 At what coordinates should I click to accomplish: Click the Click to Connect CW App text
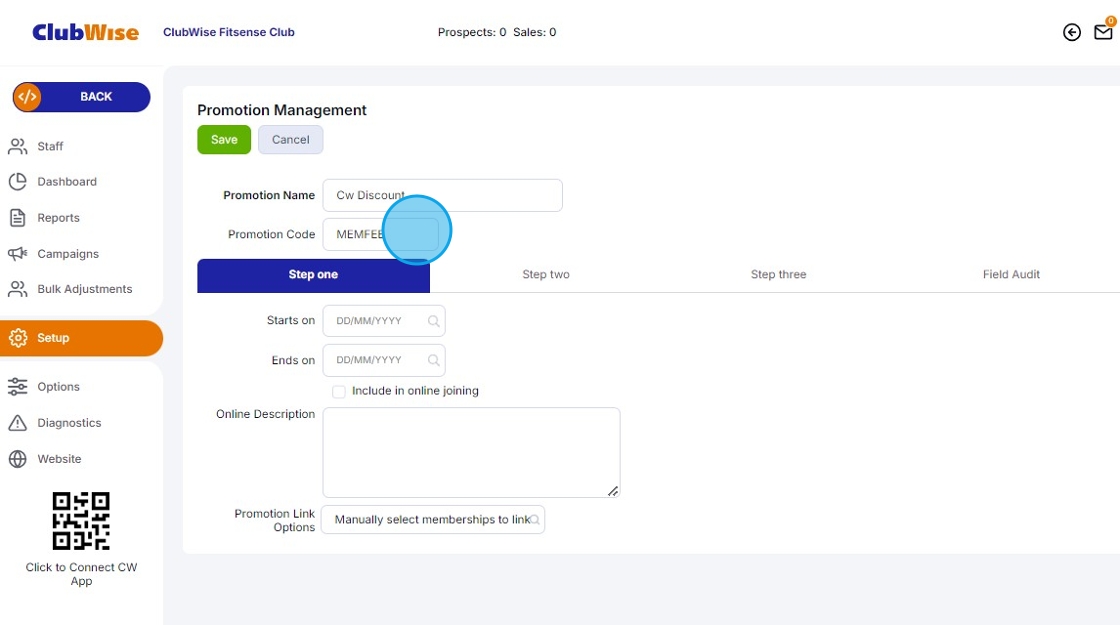pos(81,574)
